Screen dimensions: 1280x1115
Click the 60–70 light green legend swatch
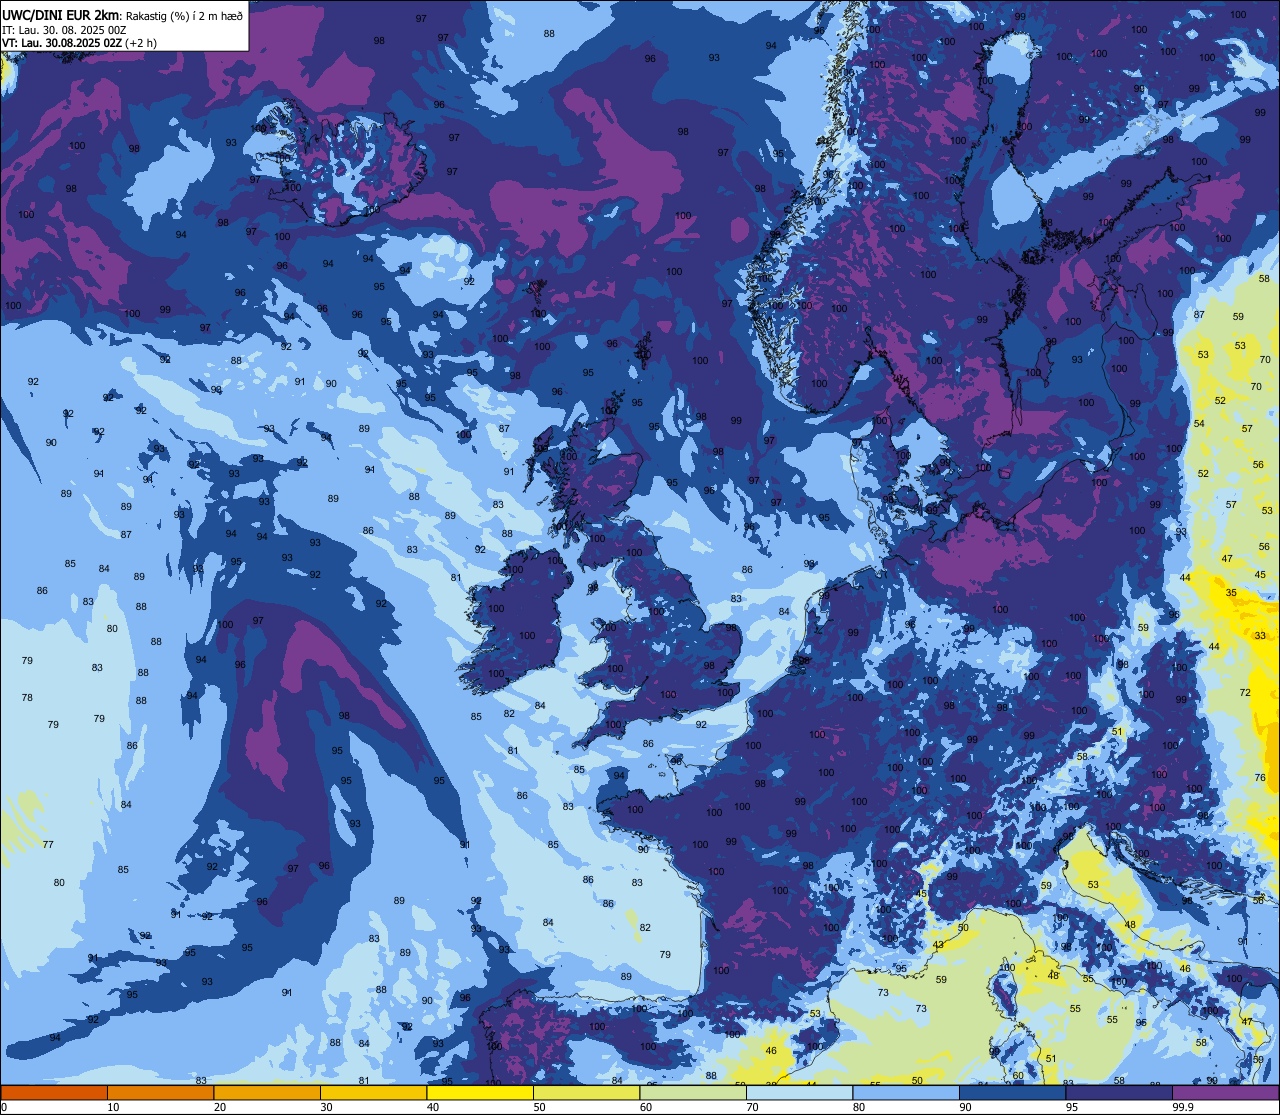click(693, 1092)
